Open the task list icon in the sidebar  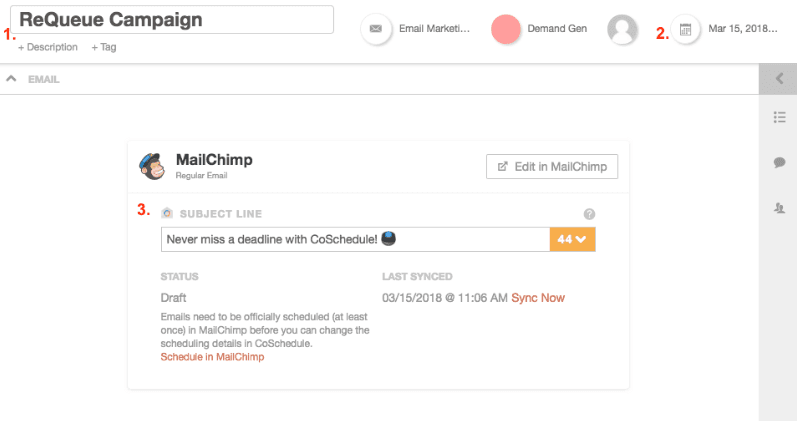779,117
